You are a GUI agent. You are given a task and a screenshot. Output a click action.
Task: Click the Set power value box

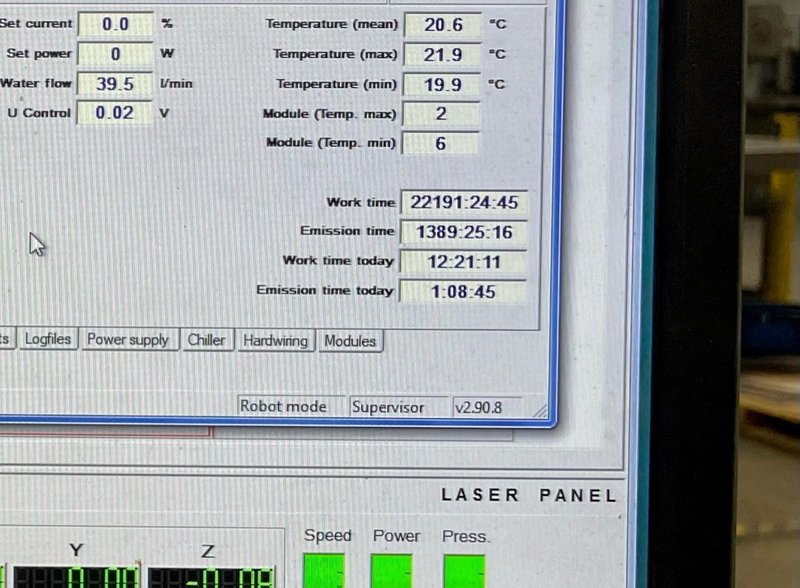(x=117, y=53)
